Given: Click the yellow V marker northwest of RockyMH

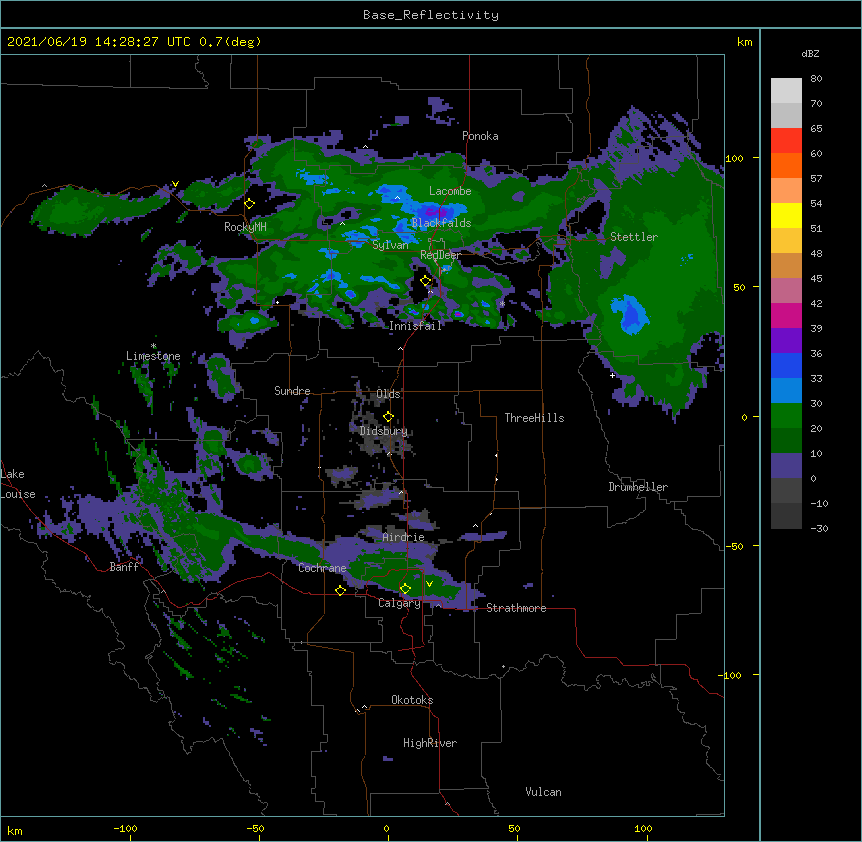Looking at the screenshot, I should 175,184.
